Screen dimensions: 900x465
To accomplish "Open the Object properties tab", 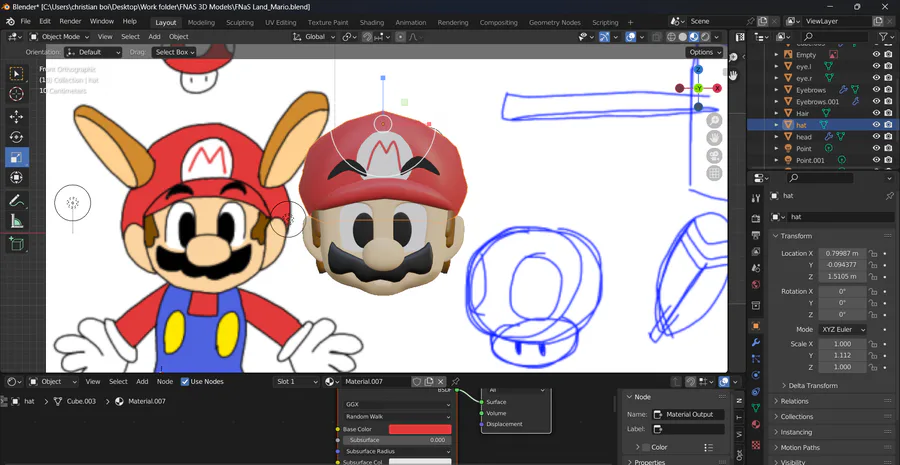I will [x=756, y=326].
